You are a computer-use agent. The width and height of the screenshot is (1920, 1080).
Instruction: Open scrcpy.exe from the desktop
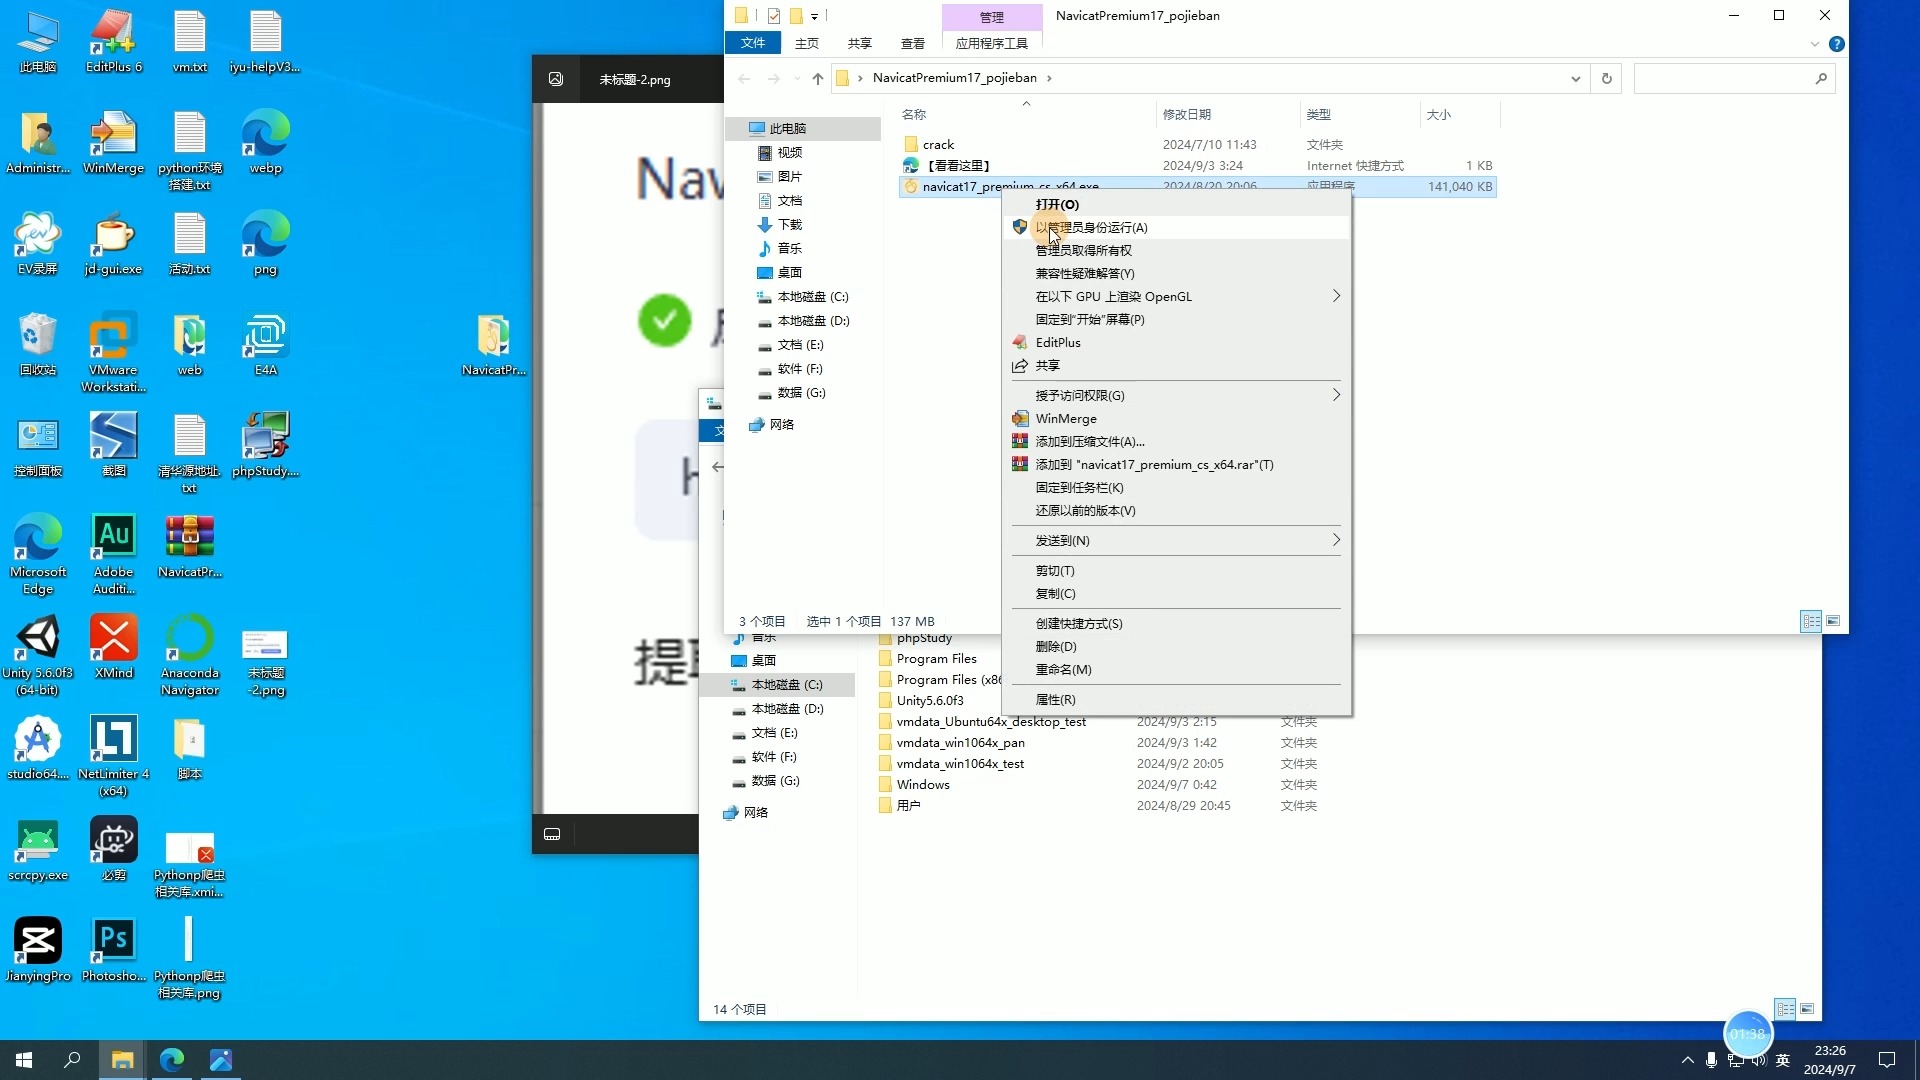coord(37,843)
